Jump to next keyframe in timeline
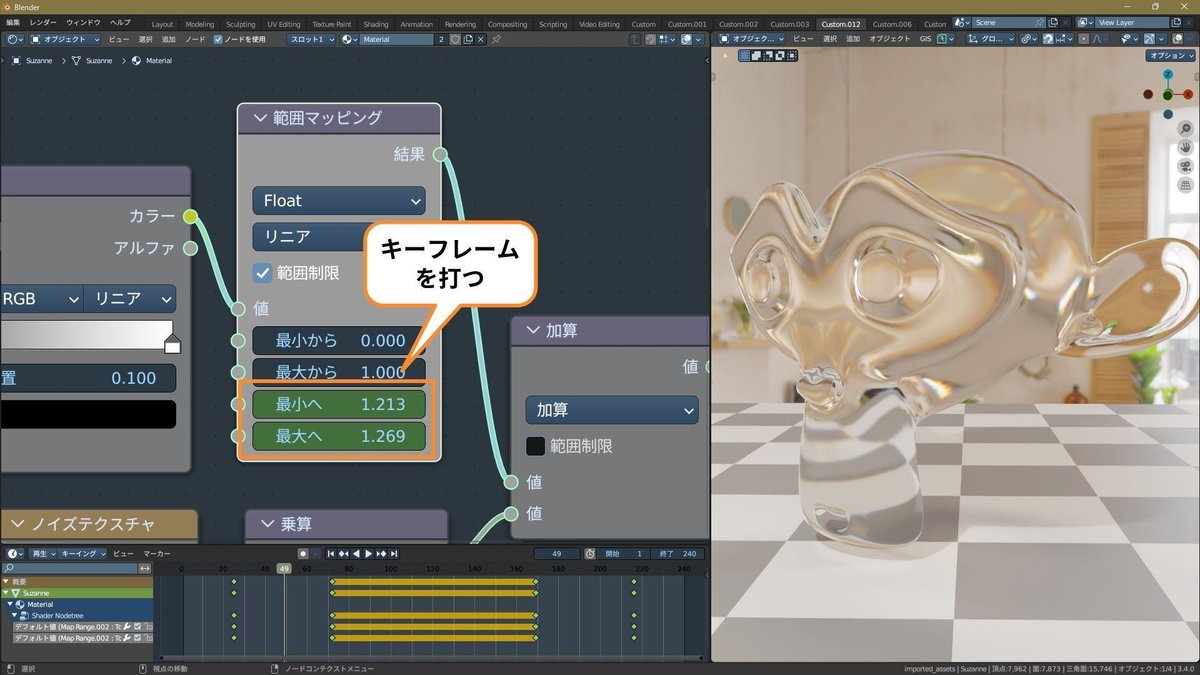Screen dimensions: 1200x675 point(381,553)
